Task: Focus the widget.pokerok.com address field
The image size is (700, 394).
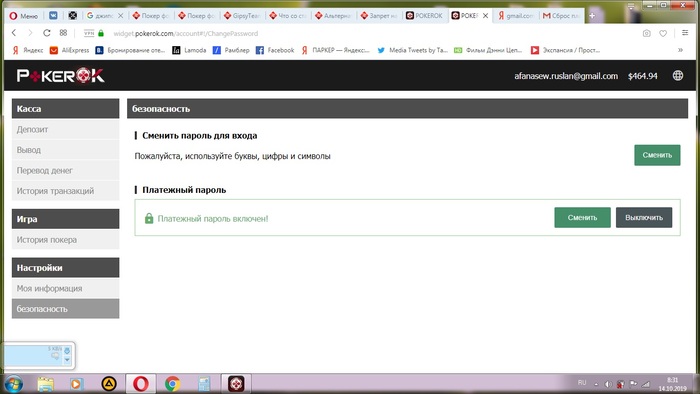Action: [x=186, y=33]
